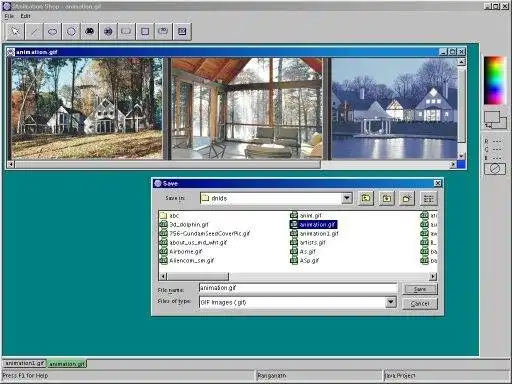The image size is (512, 384).
Task: Click the Press F1 for Help status text
Action: (25, 376)
